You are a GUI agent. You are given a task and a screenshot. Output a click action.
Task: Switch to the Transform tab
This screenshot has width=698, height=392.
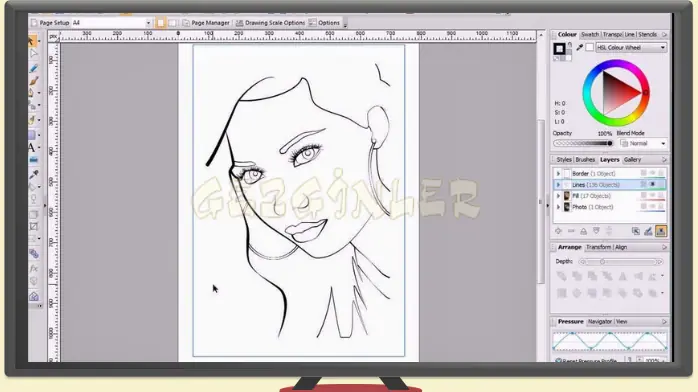[x=598, y=247]
